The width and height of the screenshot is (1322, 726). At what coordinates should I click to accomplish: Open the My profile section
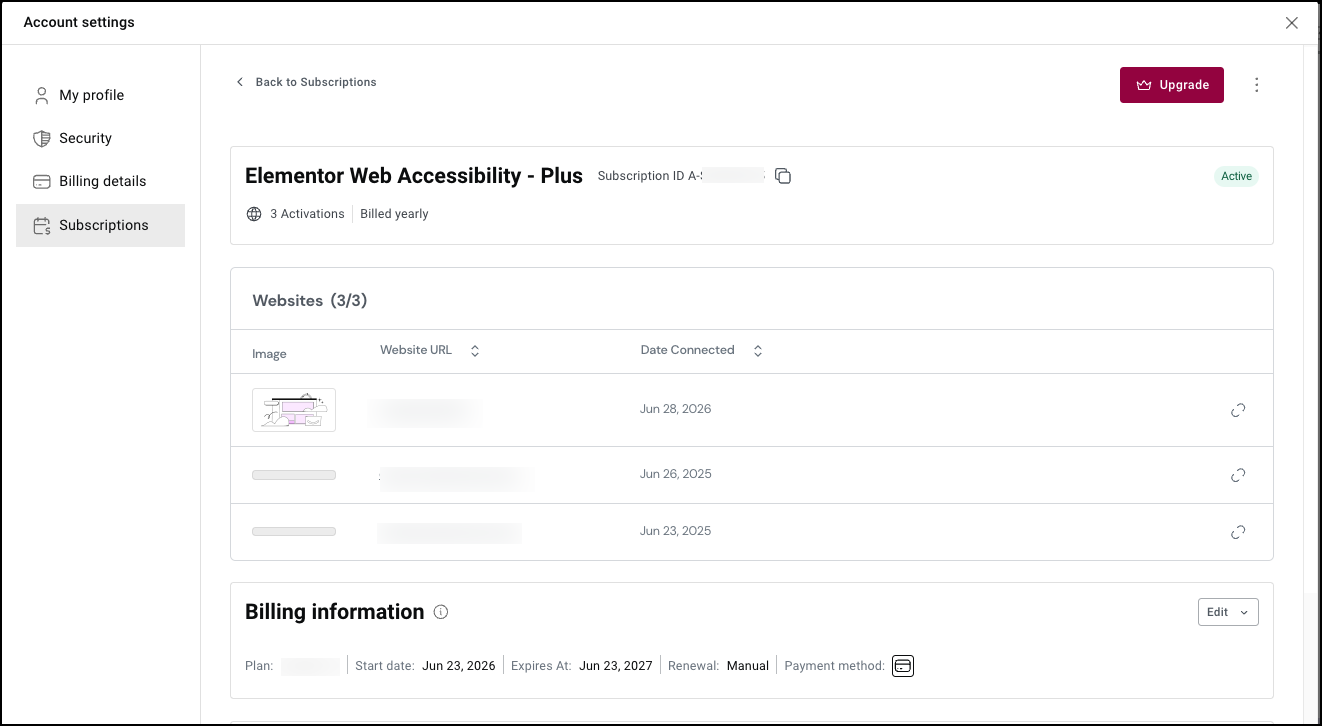100,95
